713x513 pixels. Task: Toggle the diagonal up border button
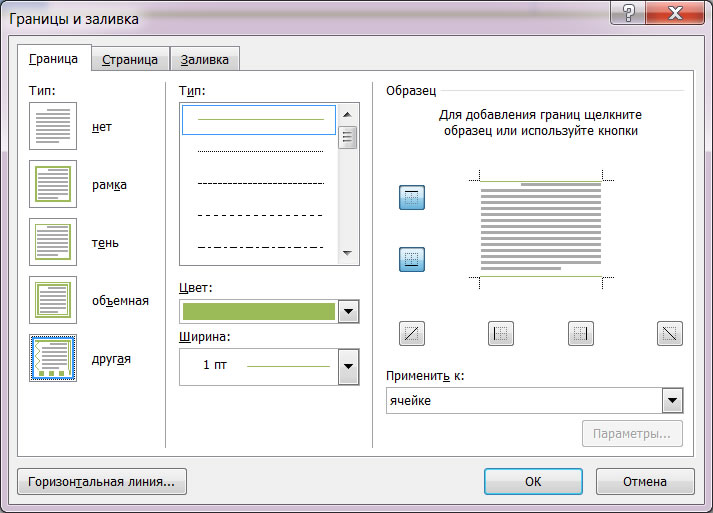(x=412, y=333)
